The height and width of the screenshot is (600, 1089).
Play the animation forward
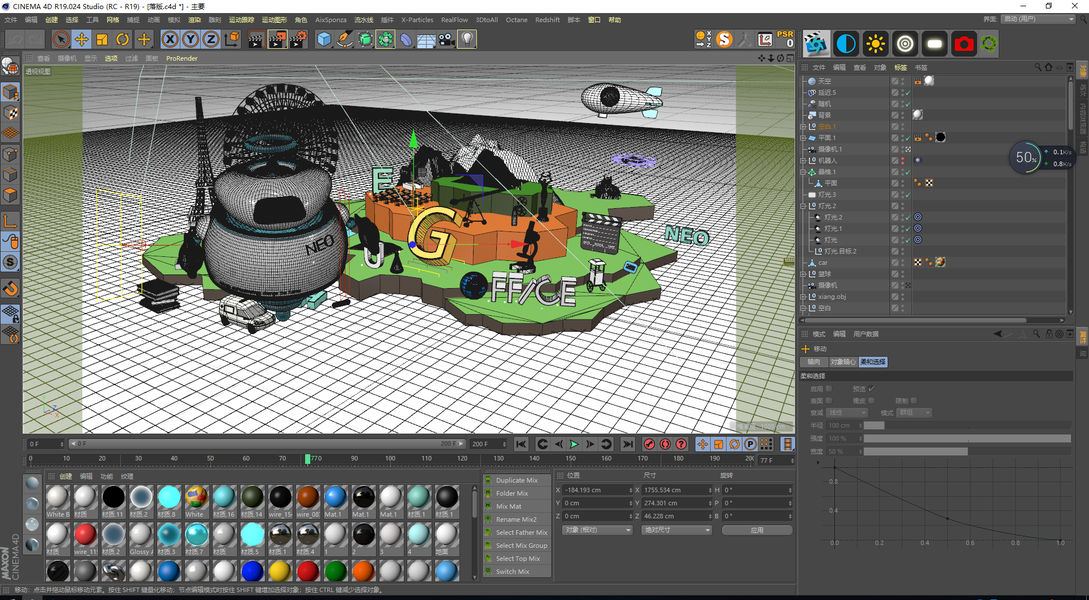(574, 444)
